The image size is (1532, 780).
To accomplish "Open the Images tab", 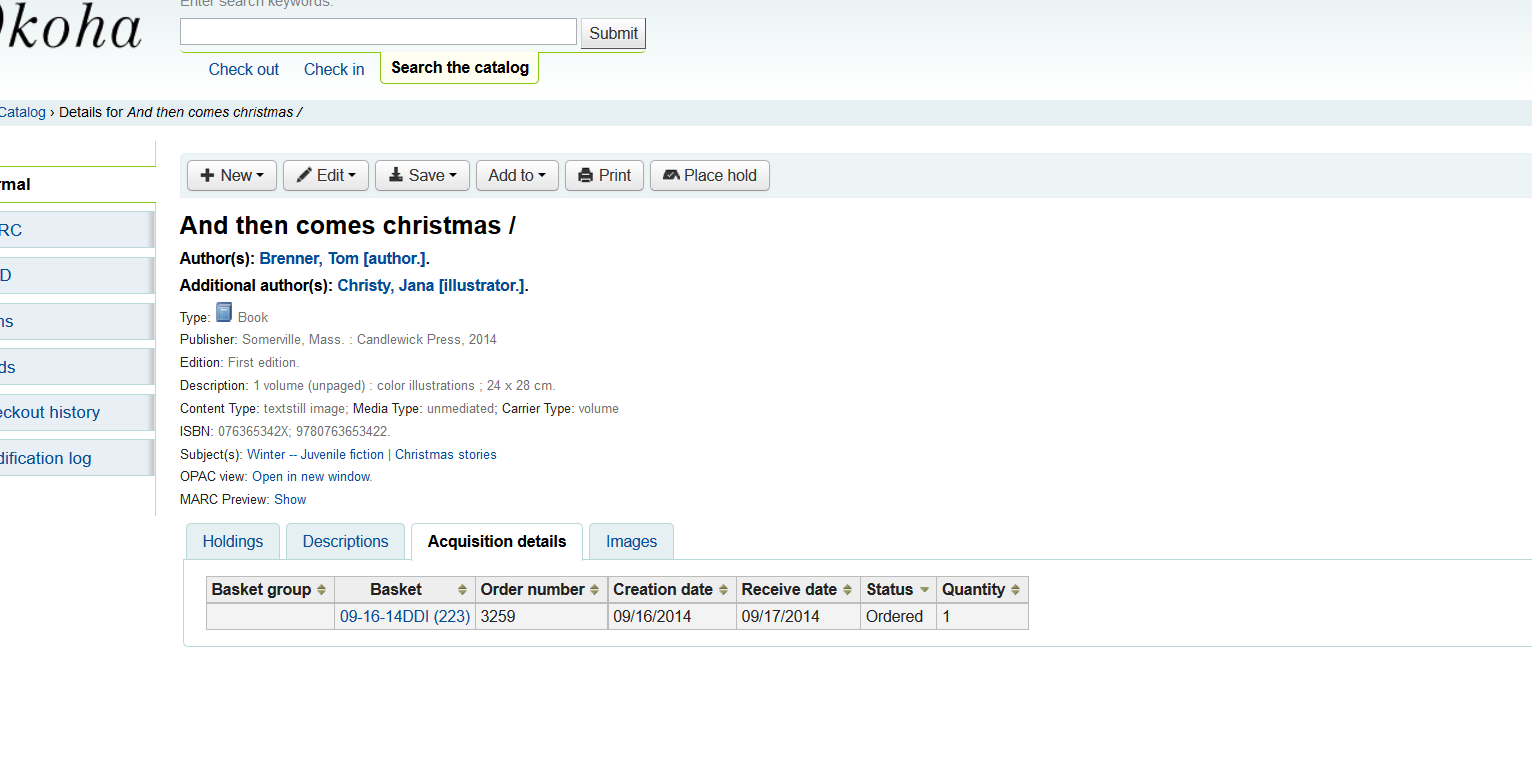I will (x=631, y=541).
